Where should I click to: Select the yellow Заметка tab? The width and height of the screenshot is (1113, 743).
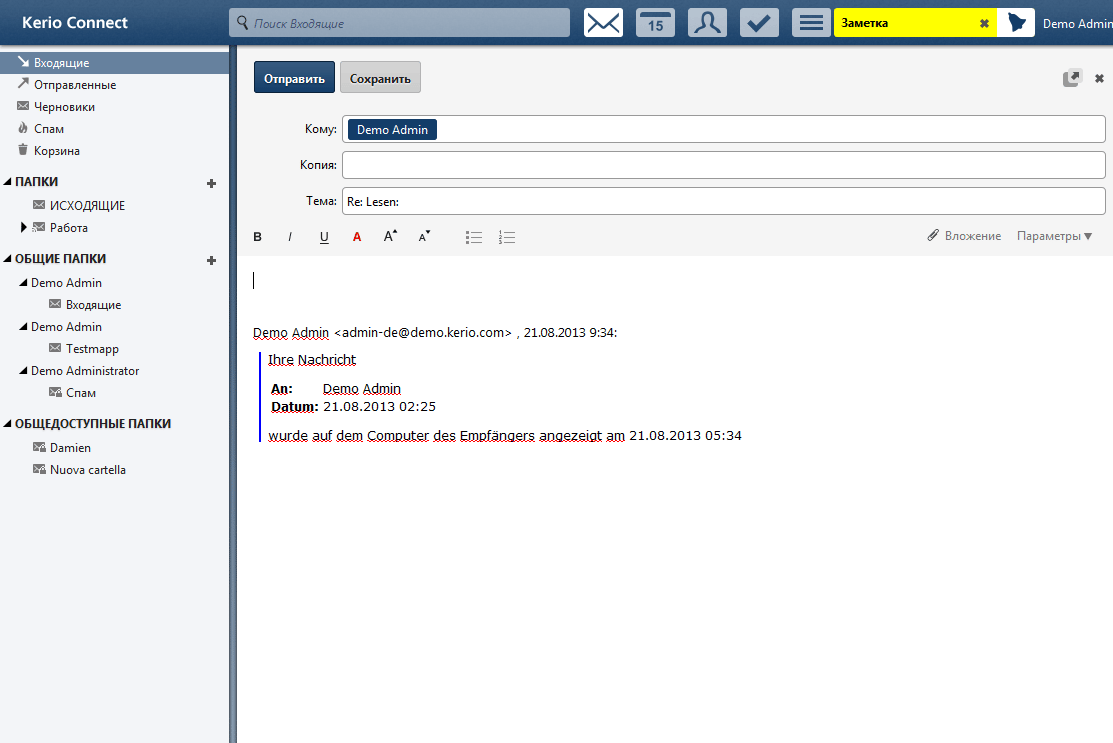915,23
